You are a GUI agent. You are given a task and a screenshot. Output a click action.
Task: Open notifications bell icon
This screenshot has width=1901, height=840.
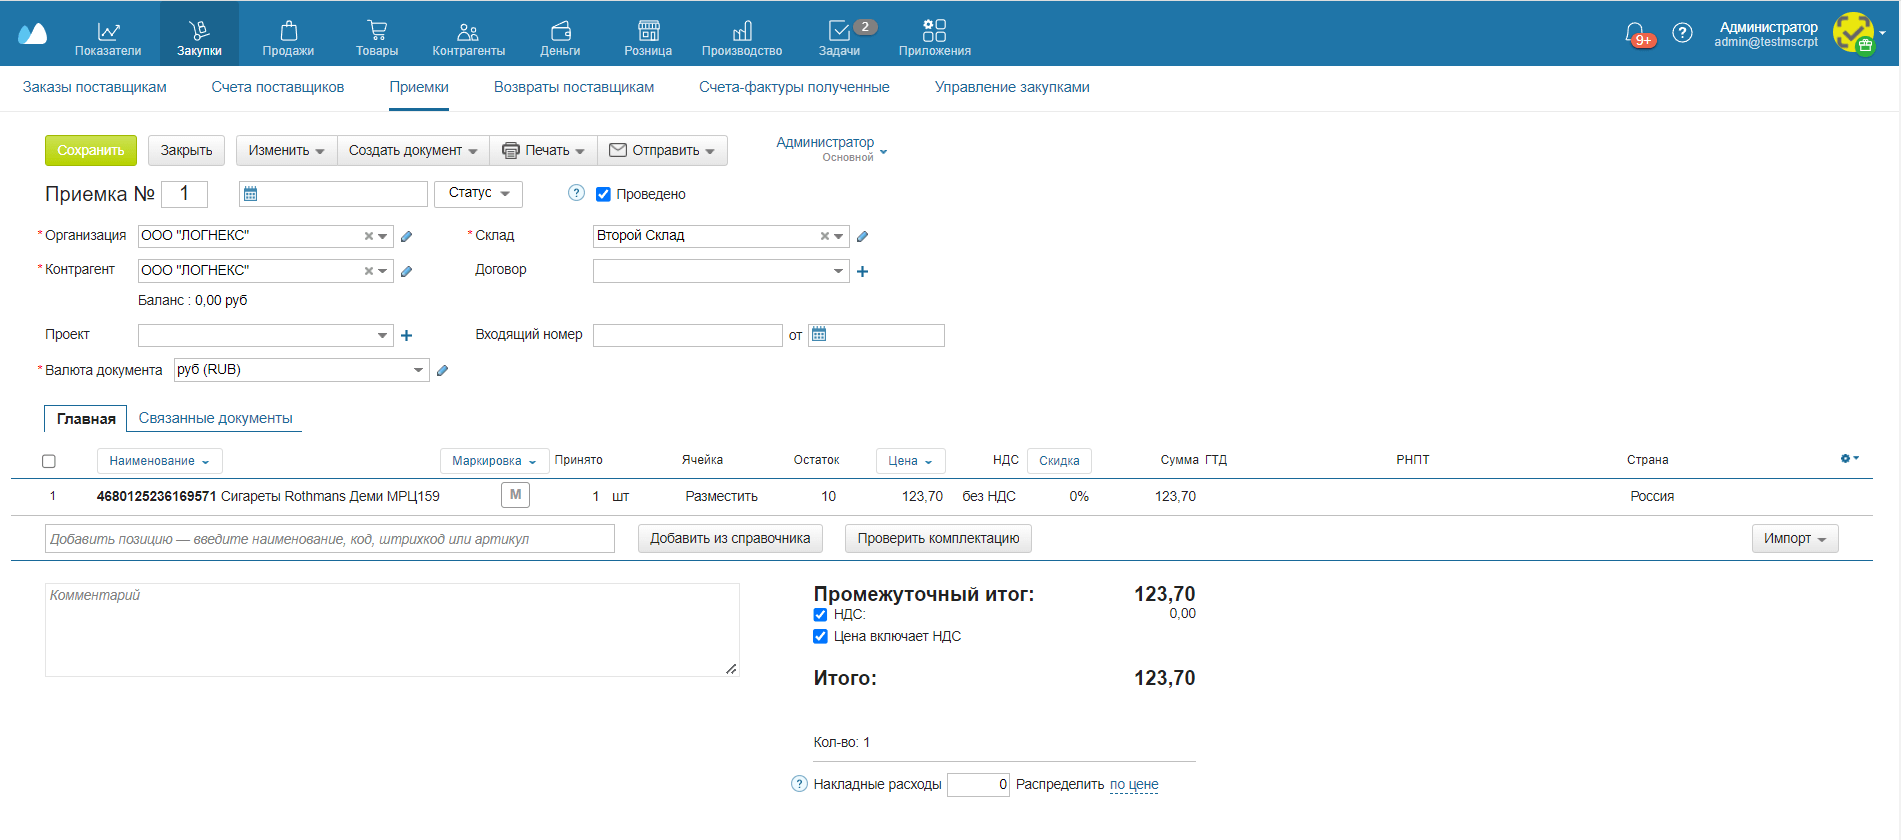click(x=1636, y=34)
